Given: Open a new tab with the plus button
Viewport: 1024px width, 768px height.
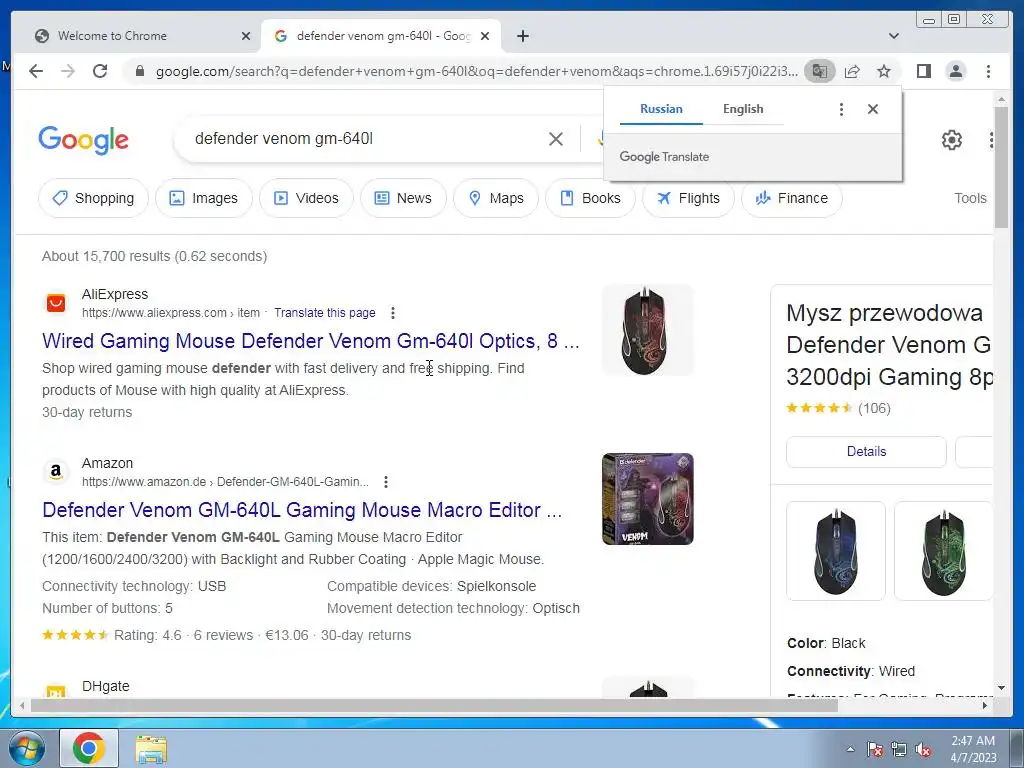Looking at the screenshot, I should coord(522,36).
